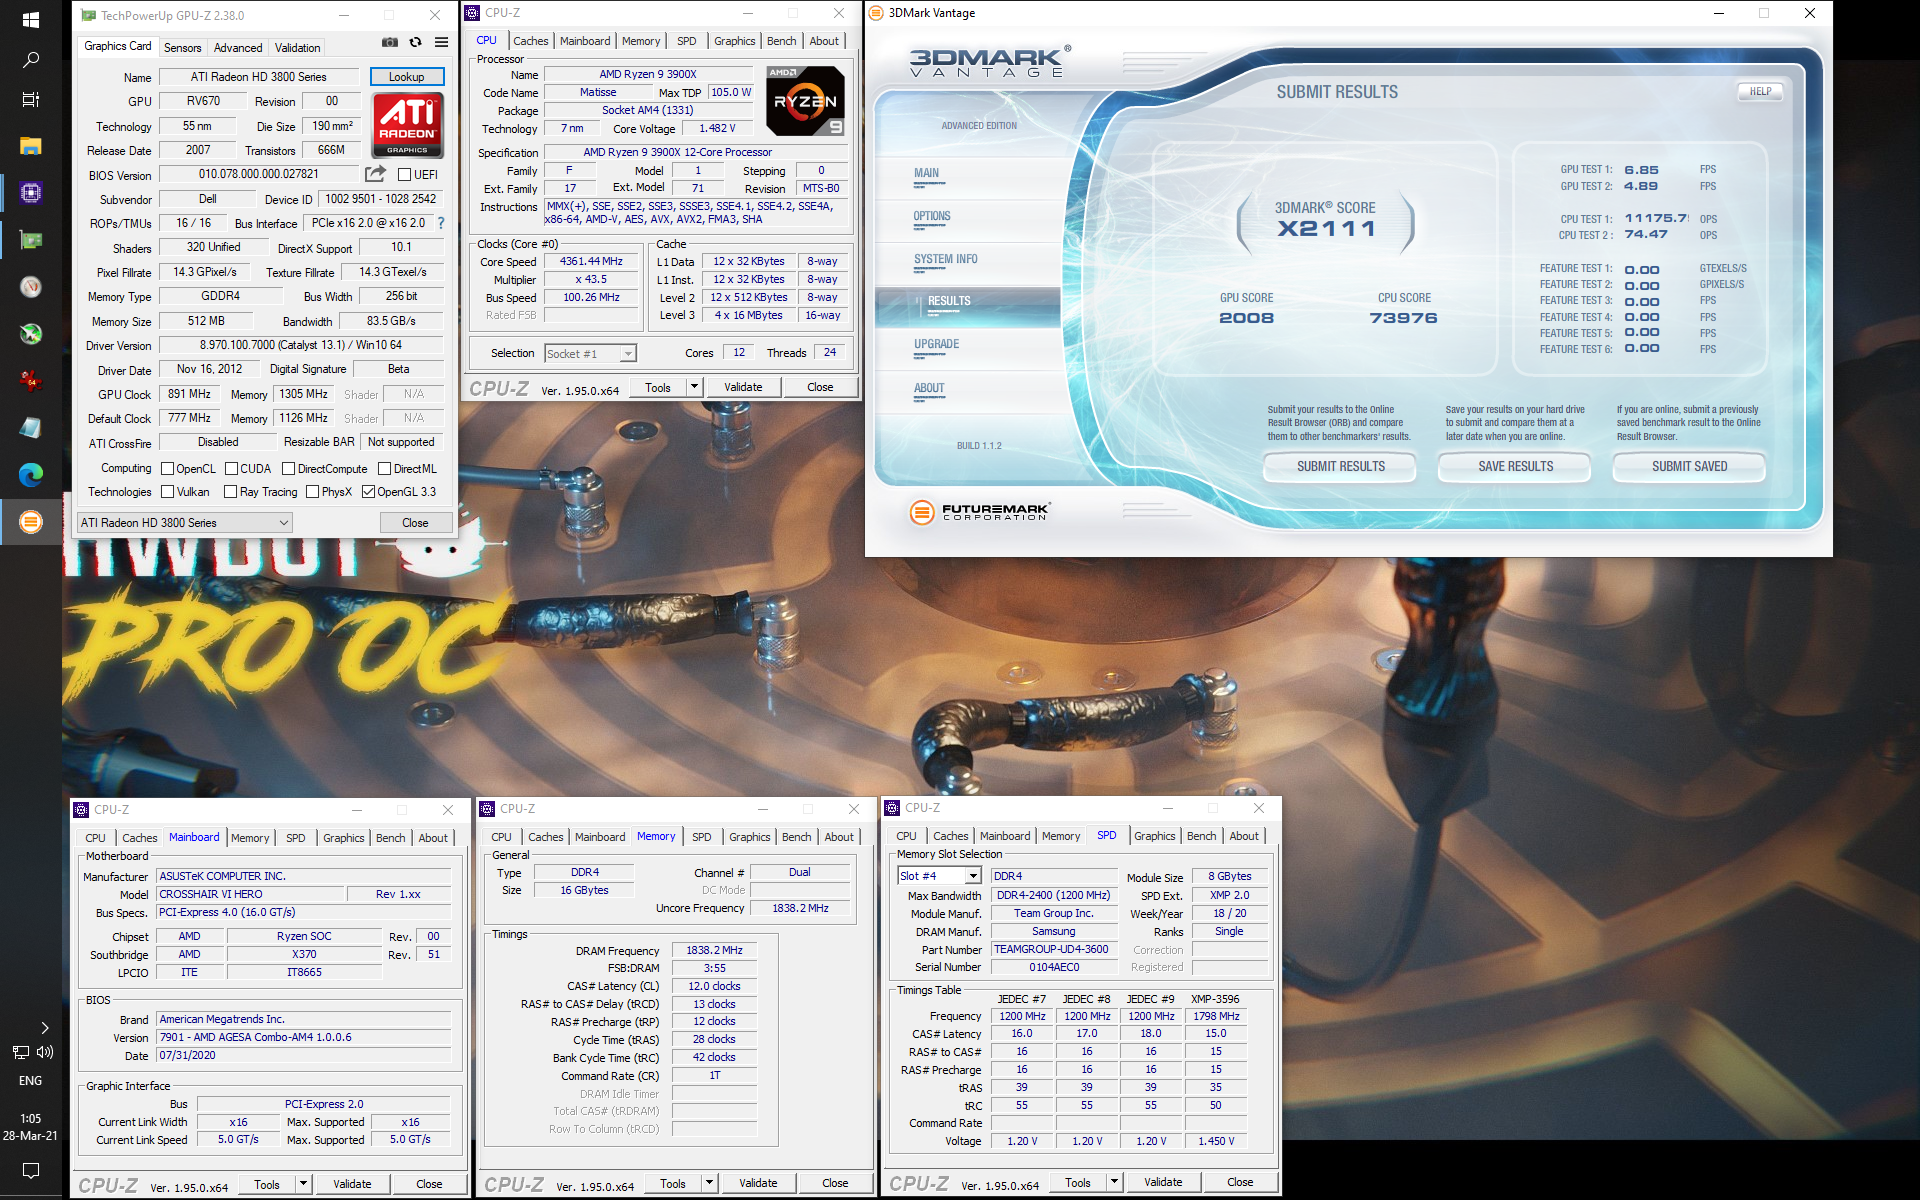Image resolution: width=1920 pixels, height=1200 pixels.
Task: Click the SAVE RESULTS button
Action: [x=1515, y=467]
